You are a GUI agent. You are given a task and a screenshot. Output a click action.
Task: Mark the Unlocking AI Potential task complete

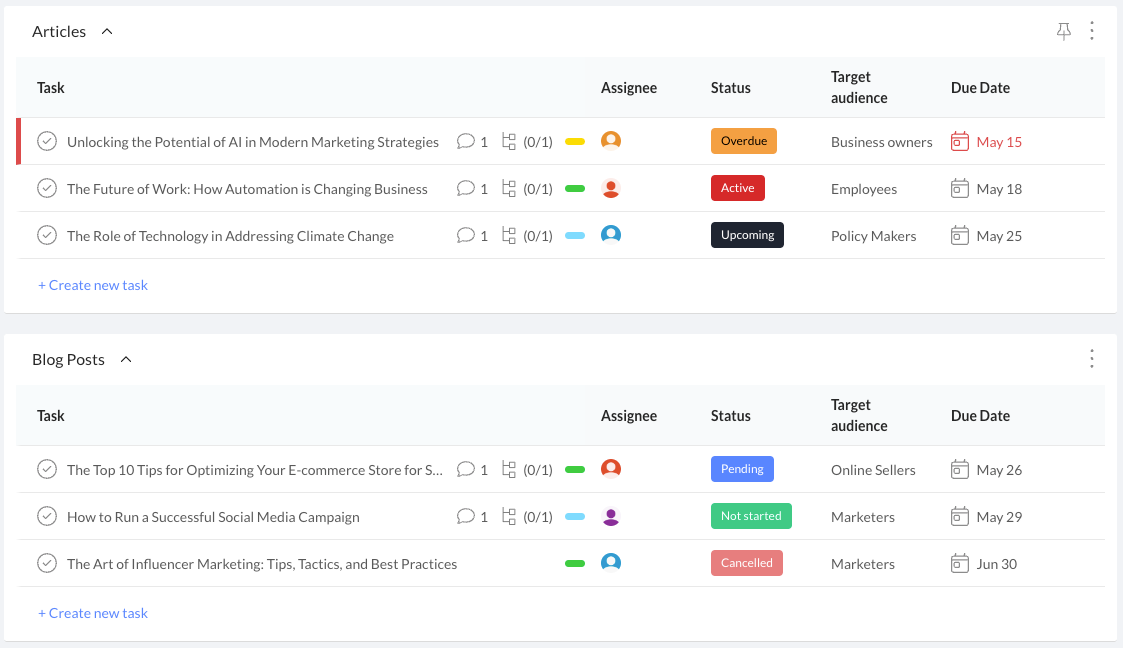click(47, 142)
